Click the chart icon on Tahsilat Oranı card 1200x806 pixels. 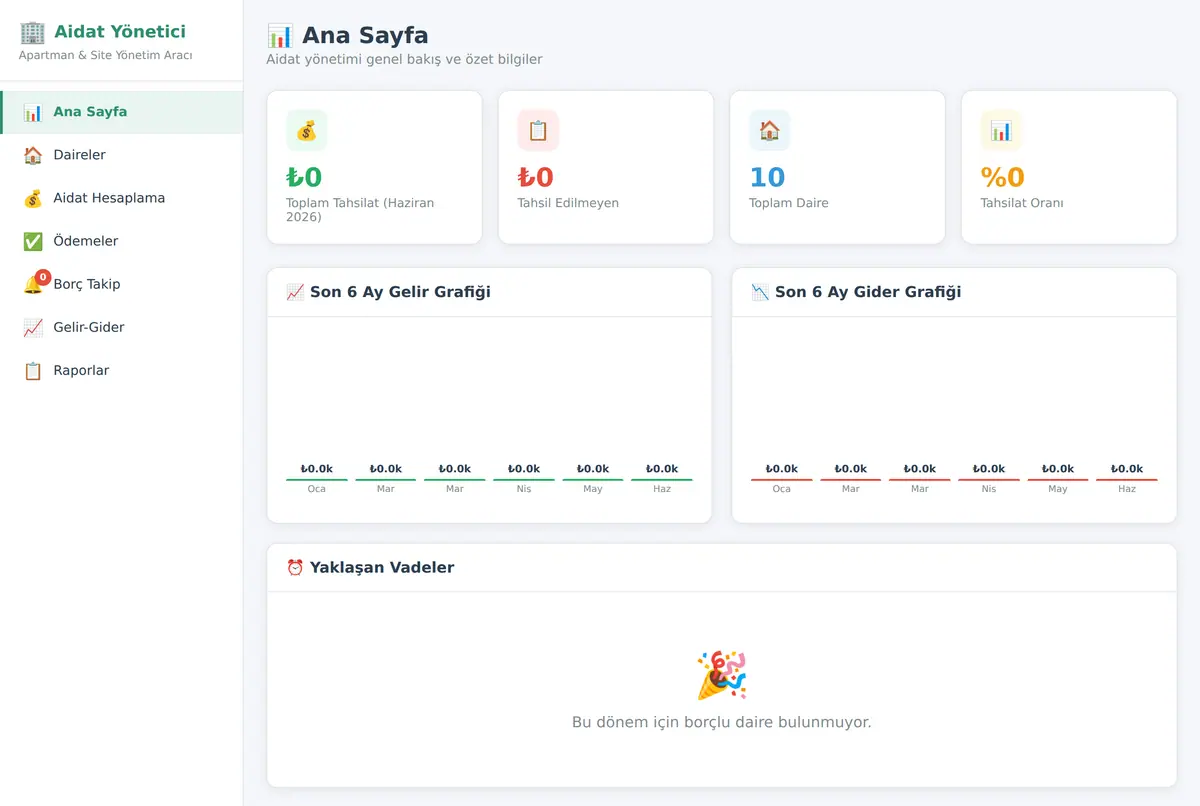tap(1001, 131)
